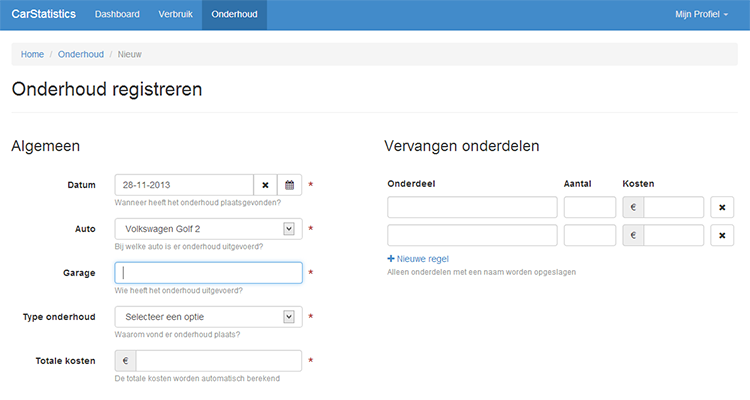Click the first Onderdeel name field
Screen dimensions: 750x400
pos(472,207)
